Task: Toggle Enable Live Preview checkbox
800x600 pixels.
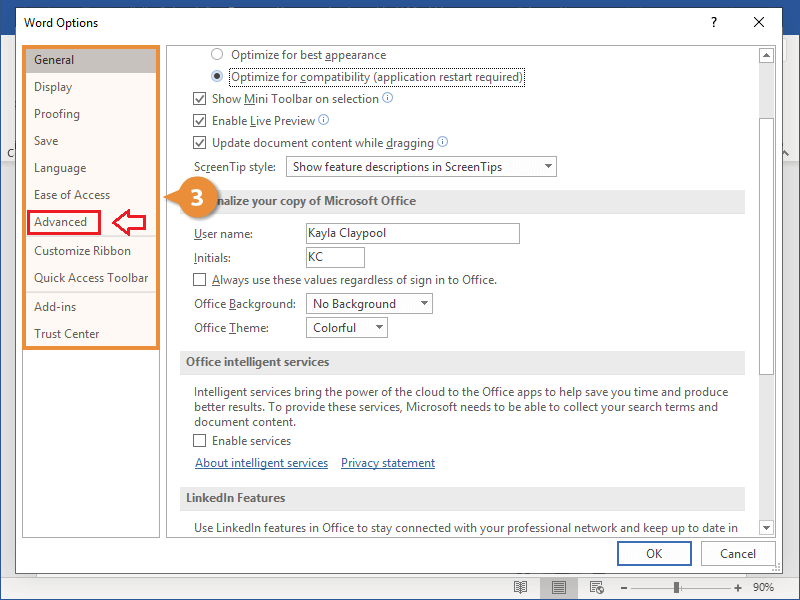Action: tap(199, 120)
